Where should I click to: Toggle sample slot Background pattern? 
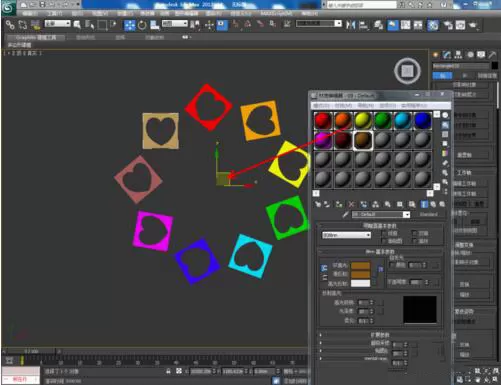point(445,134)
